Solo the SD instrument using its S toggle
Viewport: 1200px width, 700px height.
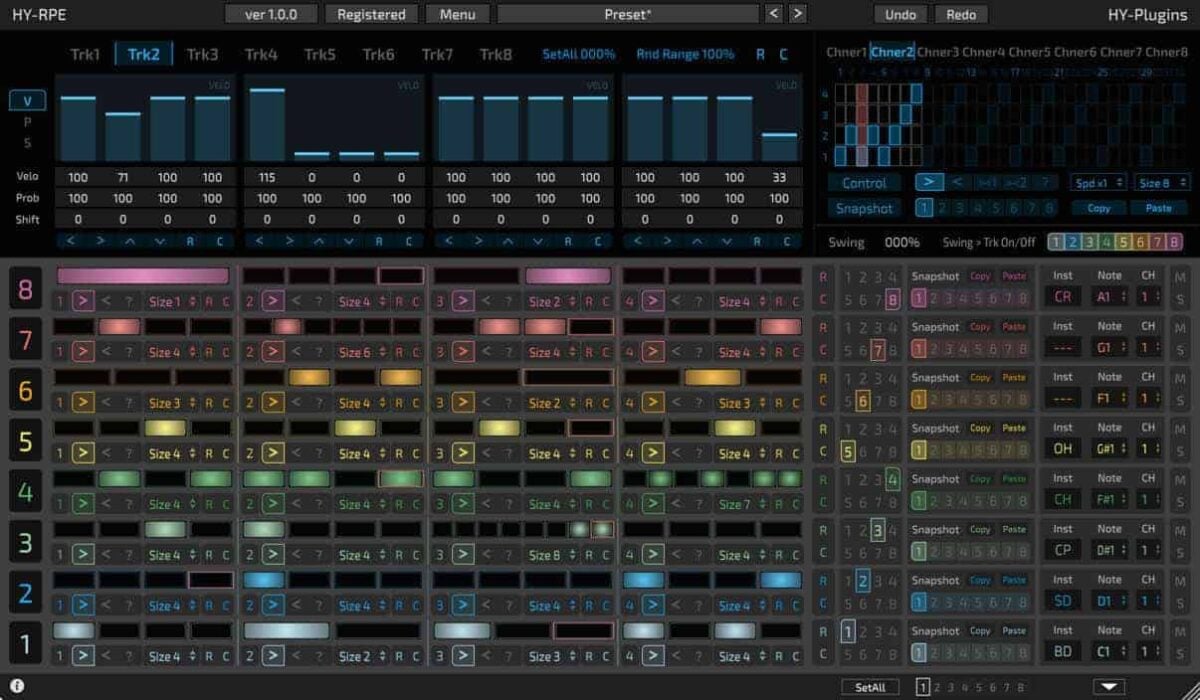1183,601
